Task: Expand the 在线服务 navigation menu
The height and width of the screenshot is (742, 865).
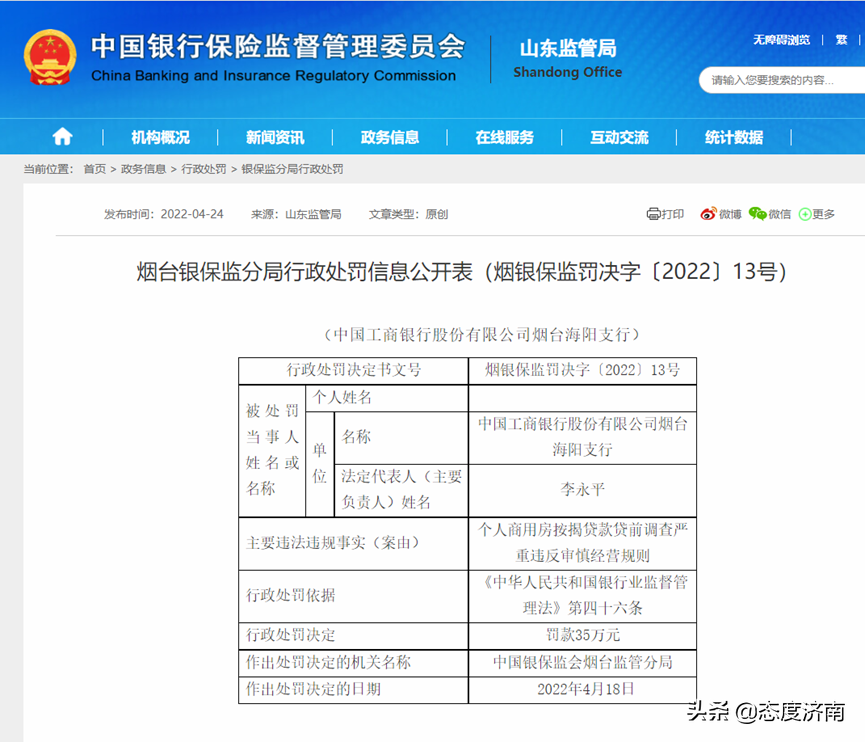Action: pos(505,136)
